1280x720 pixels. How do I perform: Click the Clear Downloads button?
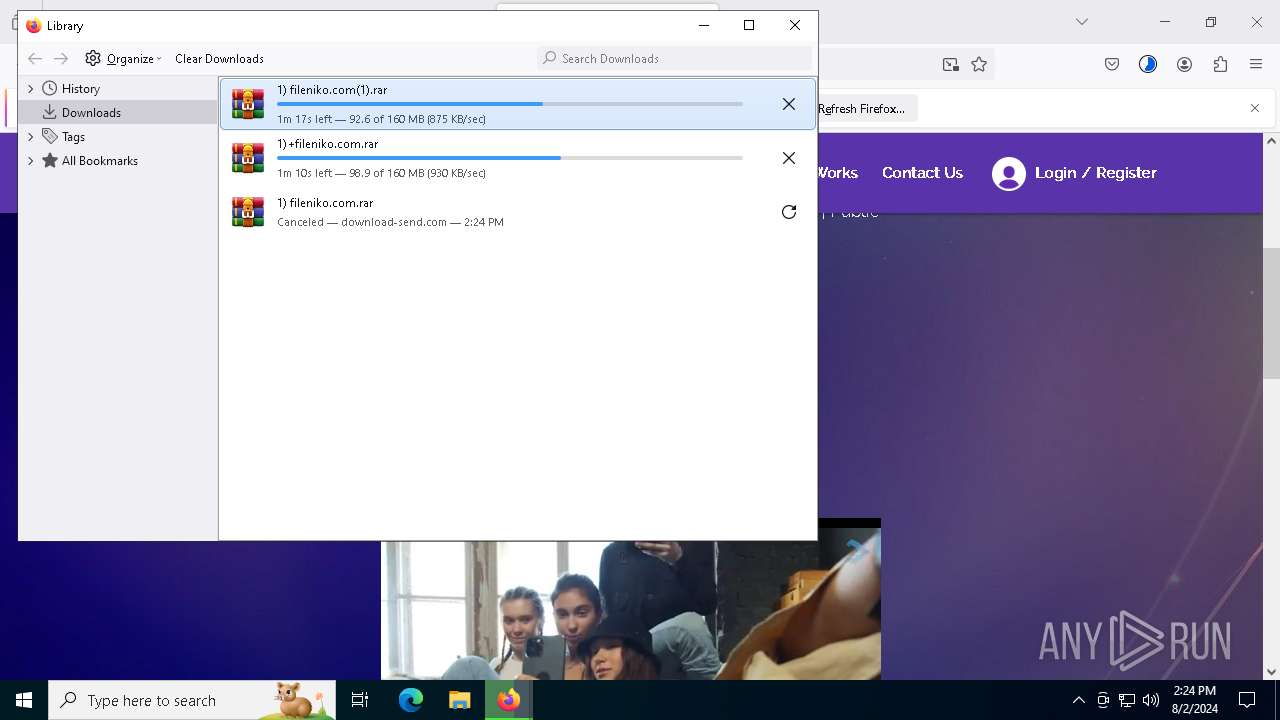219,58
